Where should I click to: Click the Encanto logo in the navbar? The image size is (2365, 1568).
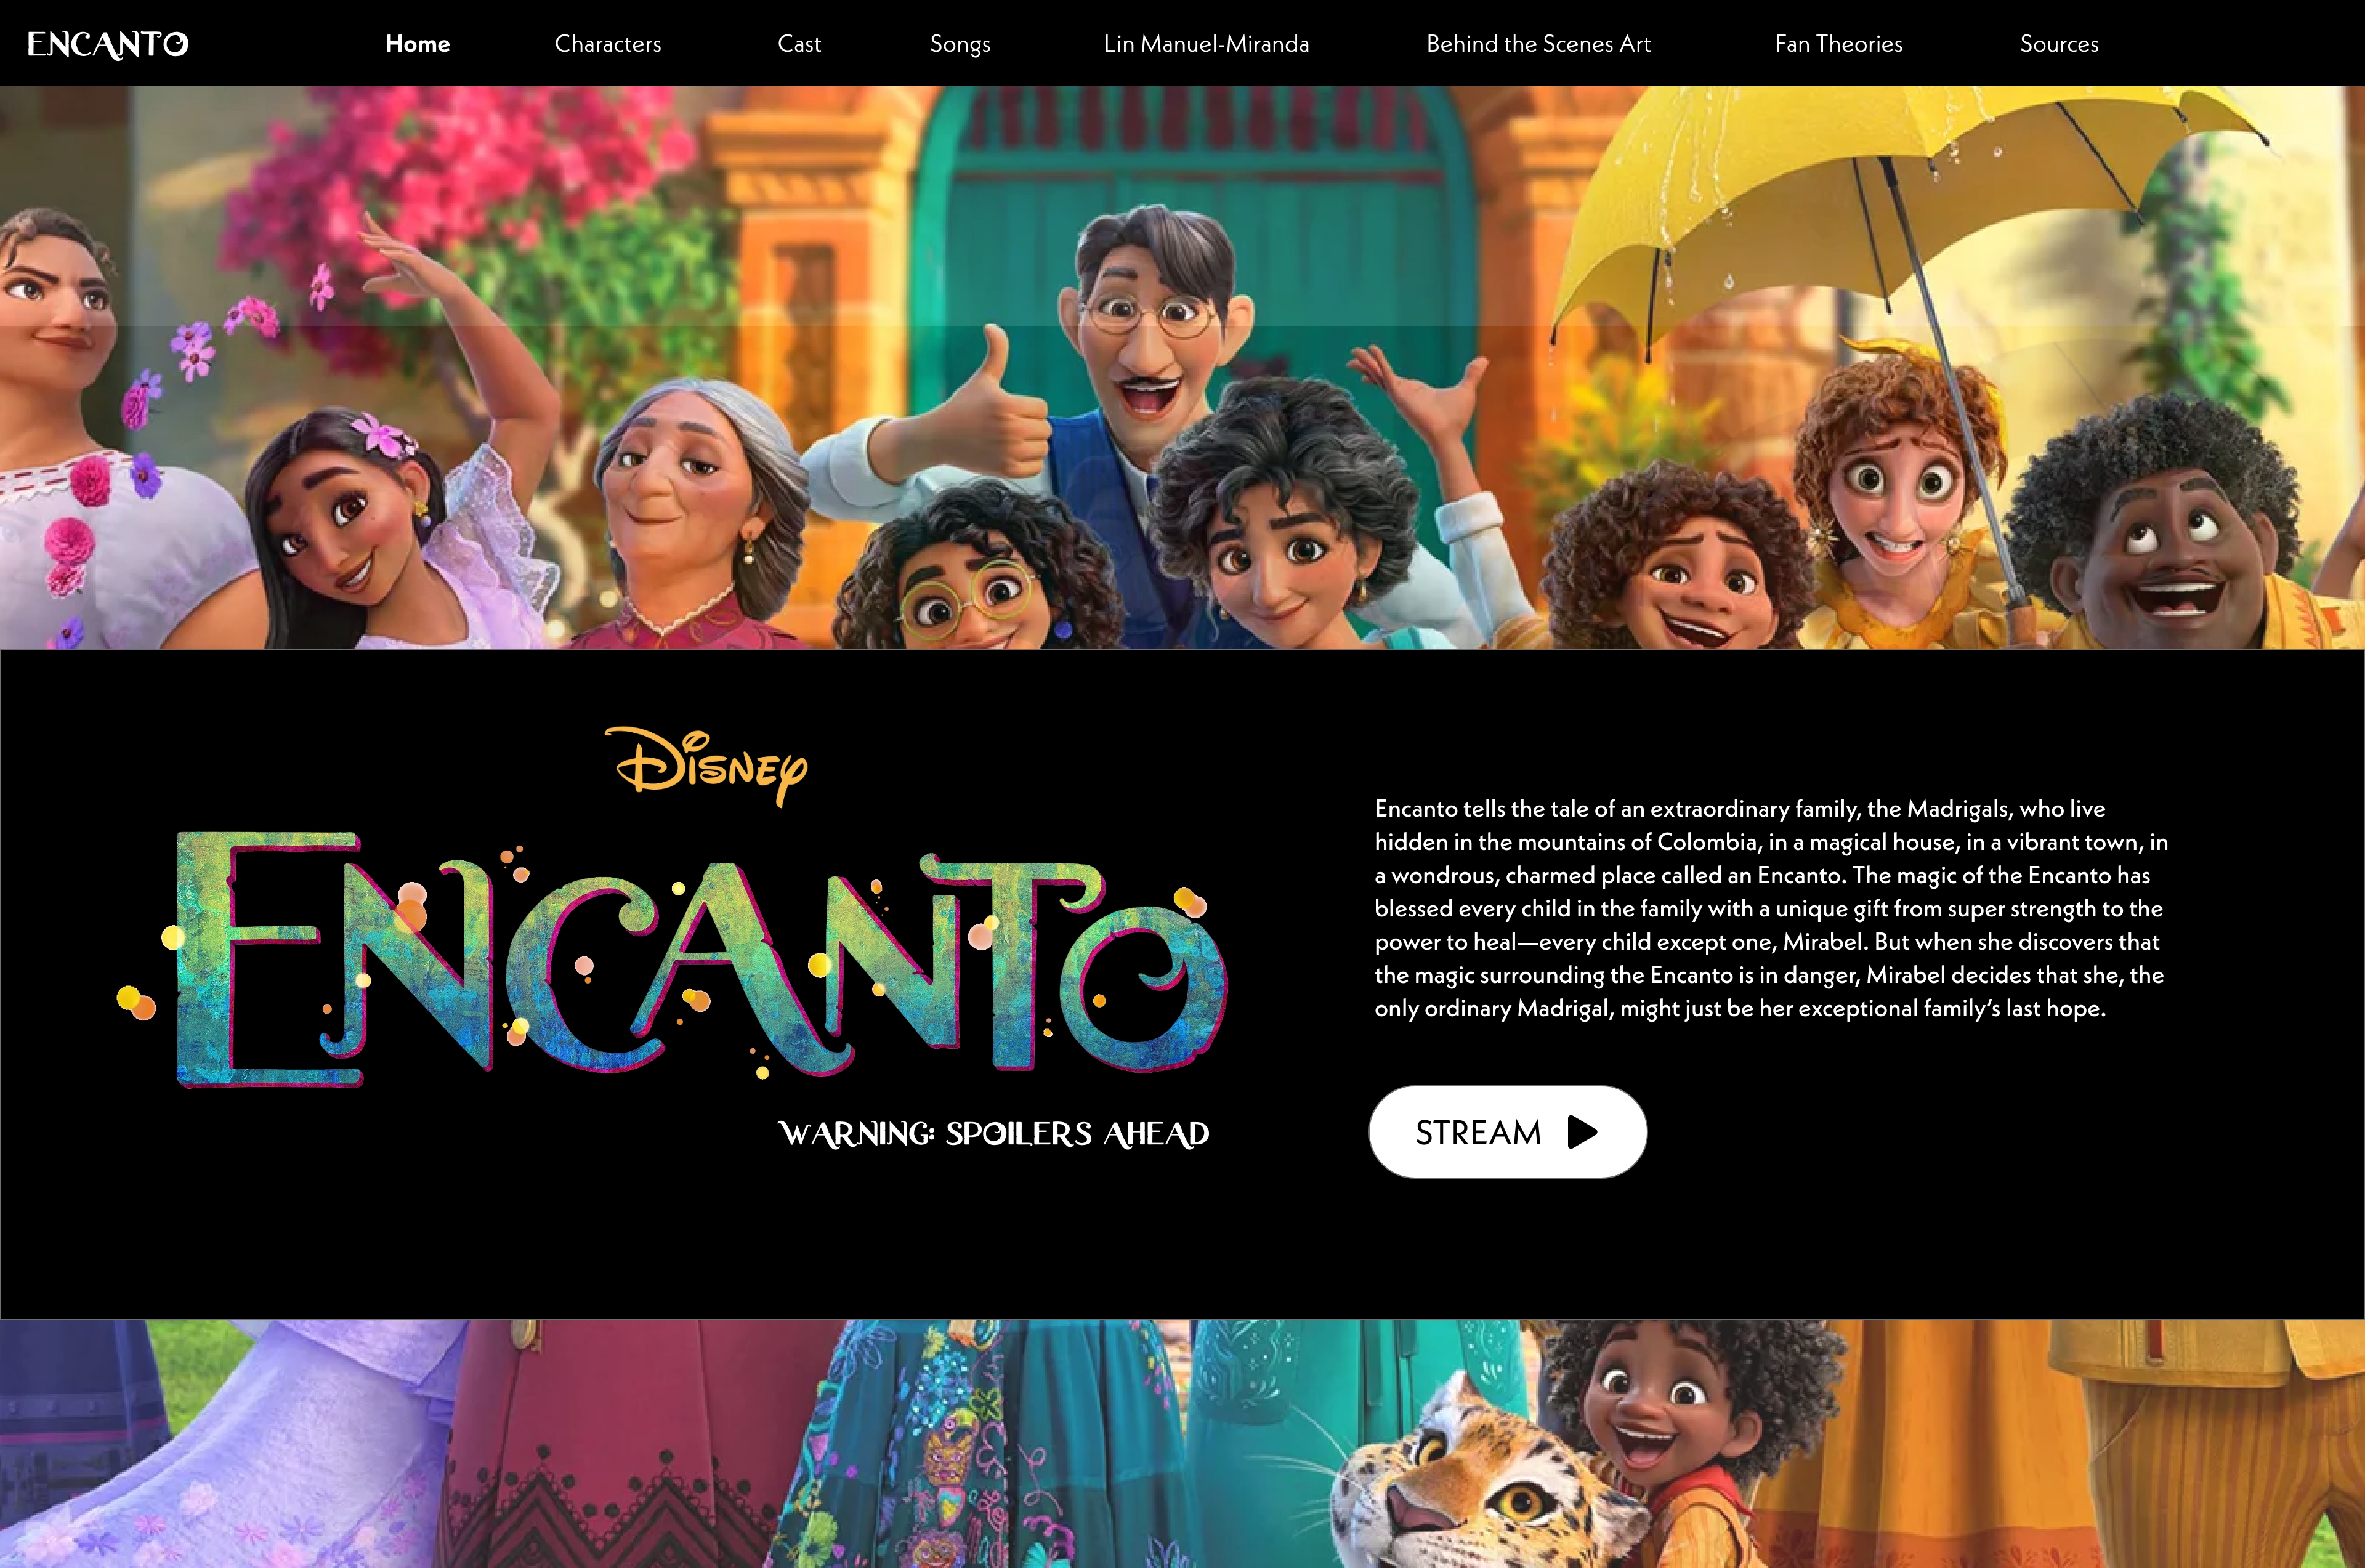click(x=108, y=44)
